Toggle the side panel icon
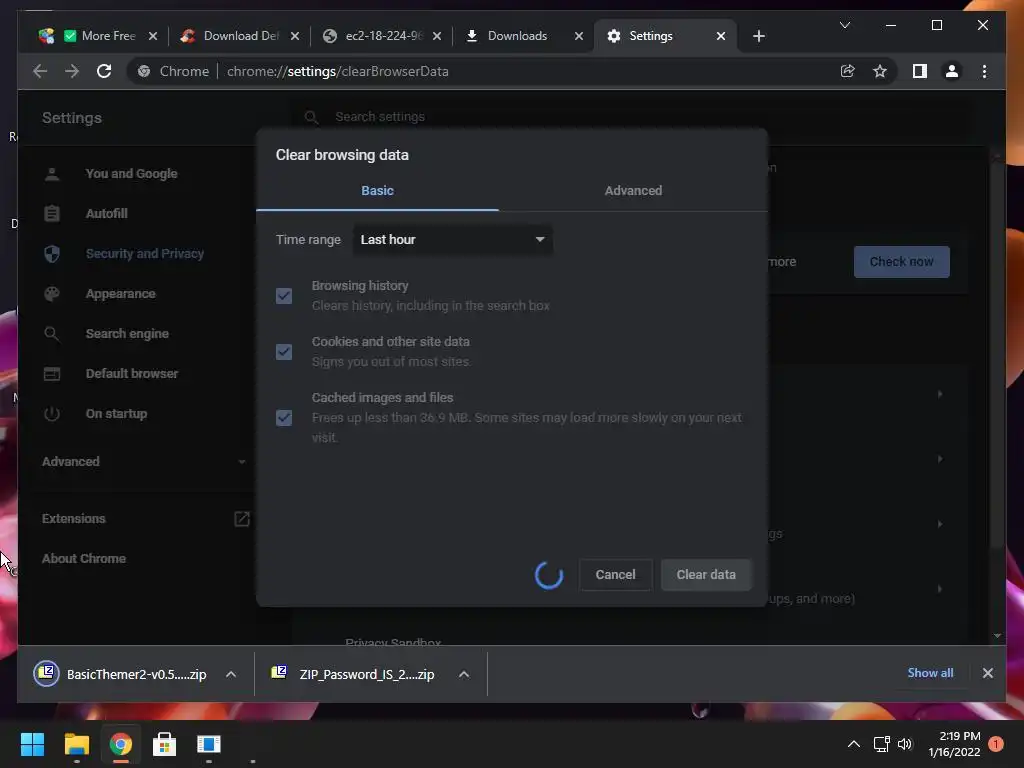Viewport: 1024px width, 768px height. pos(920,71)
